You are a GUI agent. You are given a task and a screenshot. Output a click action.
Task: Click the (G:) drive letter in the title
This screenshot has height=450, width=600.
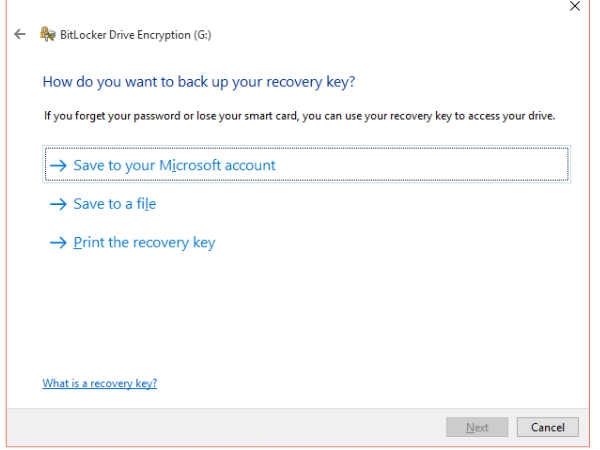click(x=202, y=35)
